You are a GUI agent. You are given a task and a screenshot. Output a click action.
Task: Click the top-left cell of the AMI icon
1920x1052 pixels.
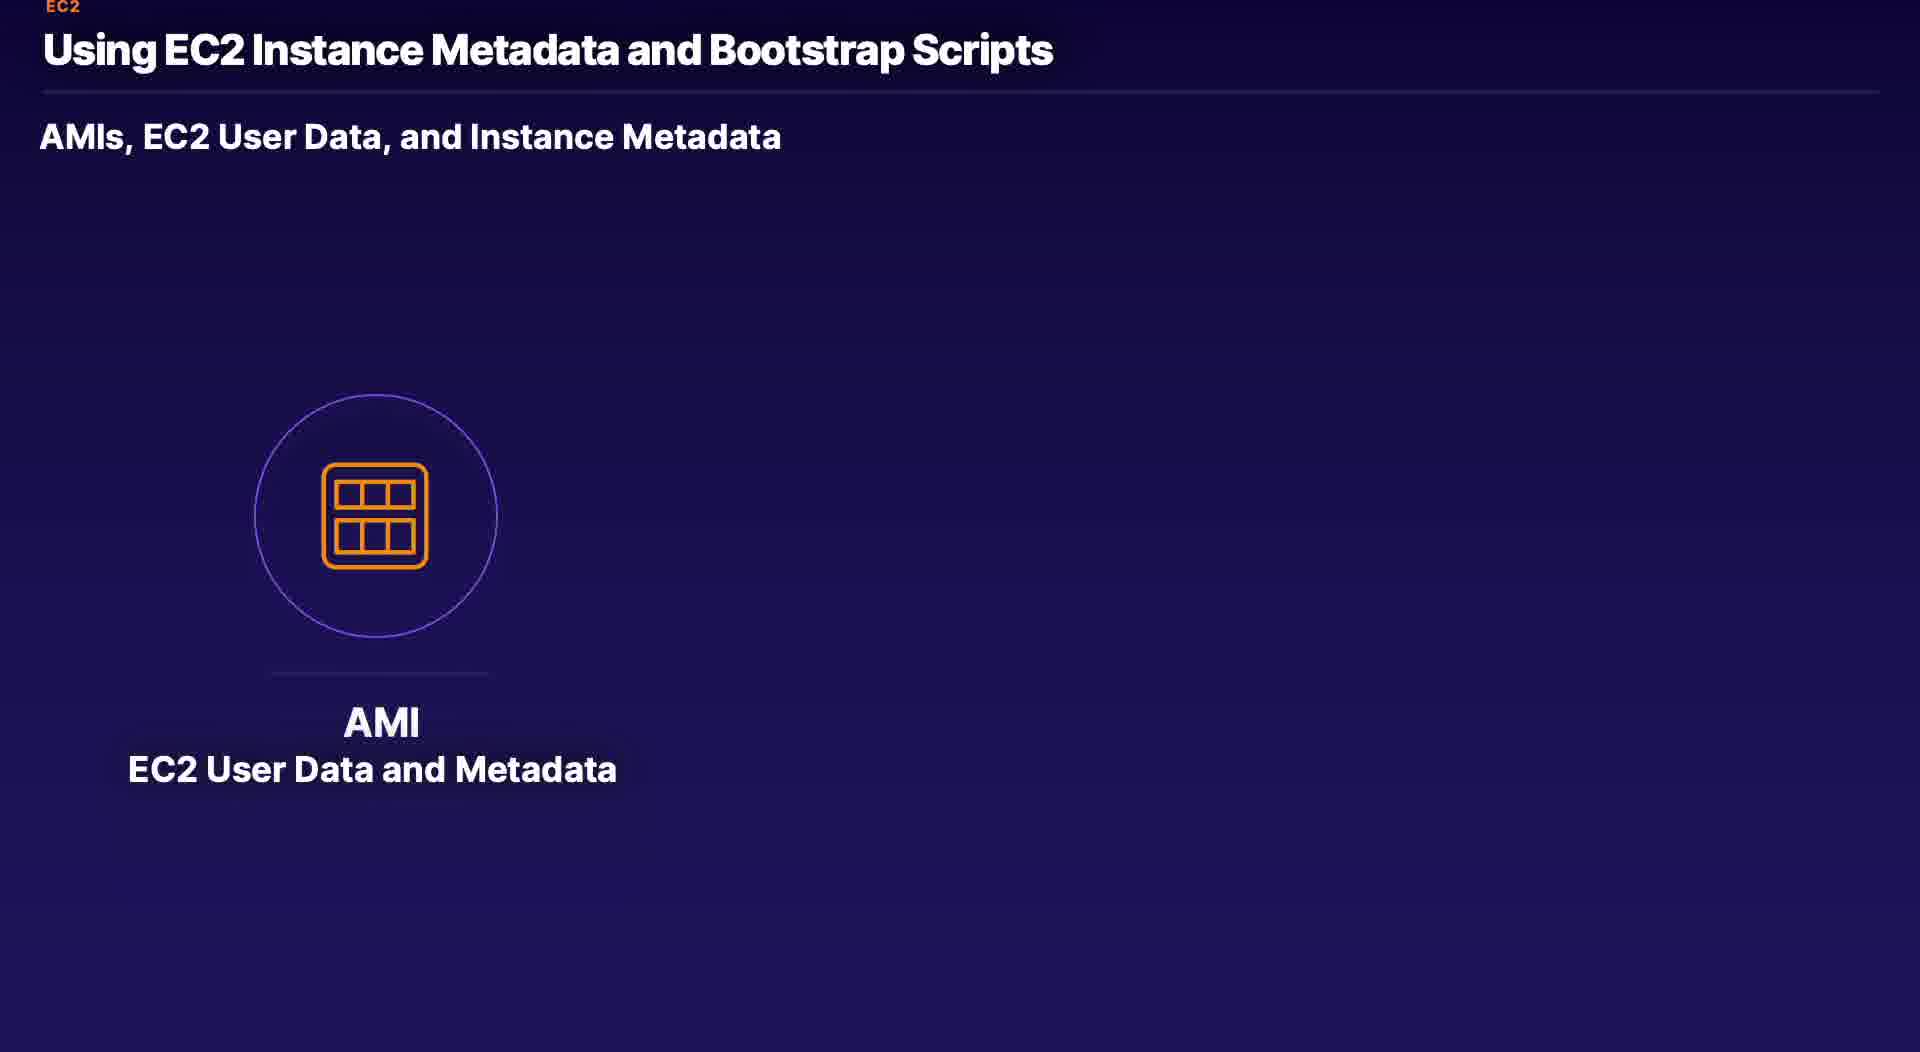[348, 494]
